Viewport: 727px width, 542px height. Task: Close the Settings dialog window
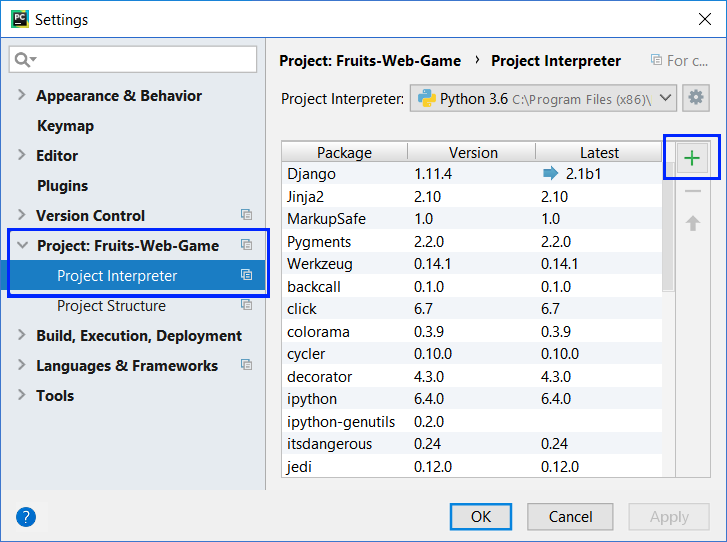(x=703, y=19)
